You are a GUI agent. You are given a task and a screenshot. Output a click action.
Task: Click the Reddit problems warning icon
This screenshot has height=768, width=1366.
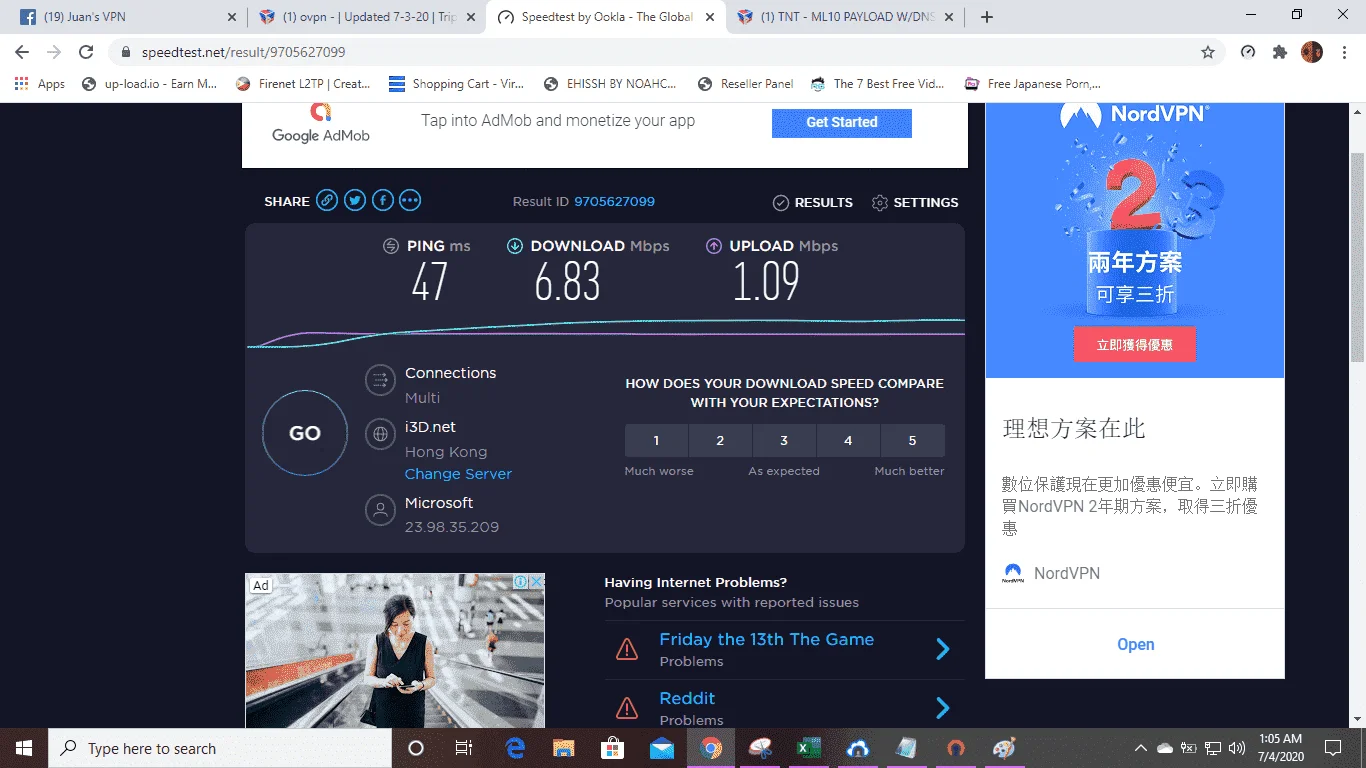(627, 708)
